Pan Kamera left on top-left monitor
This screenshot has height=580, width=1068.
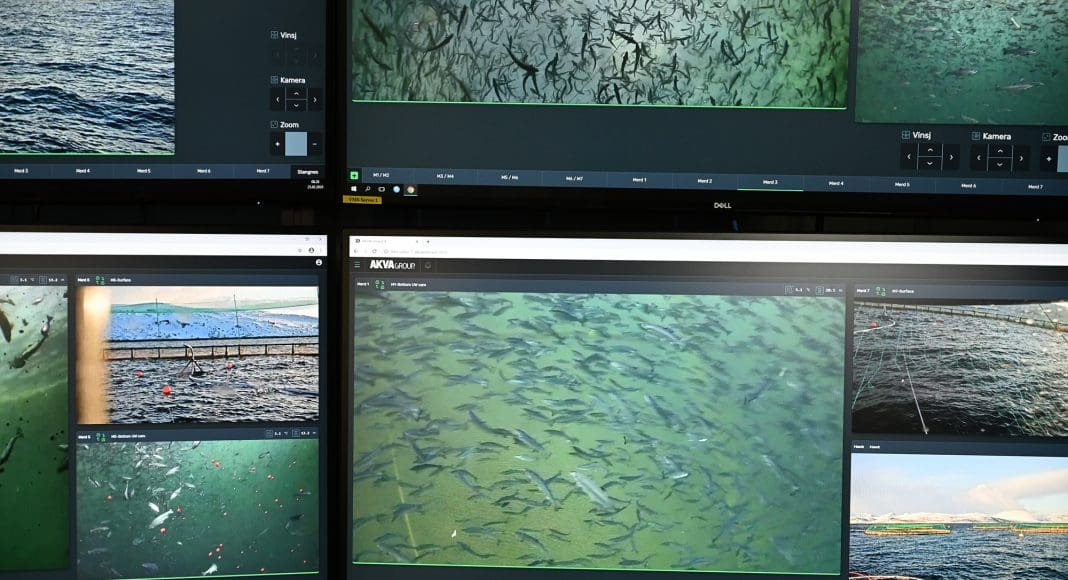click(277, 99)
